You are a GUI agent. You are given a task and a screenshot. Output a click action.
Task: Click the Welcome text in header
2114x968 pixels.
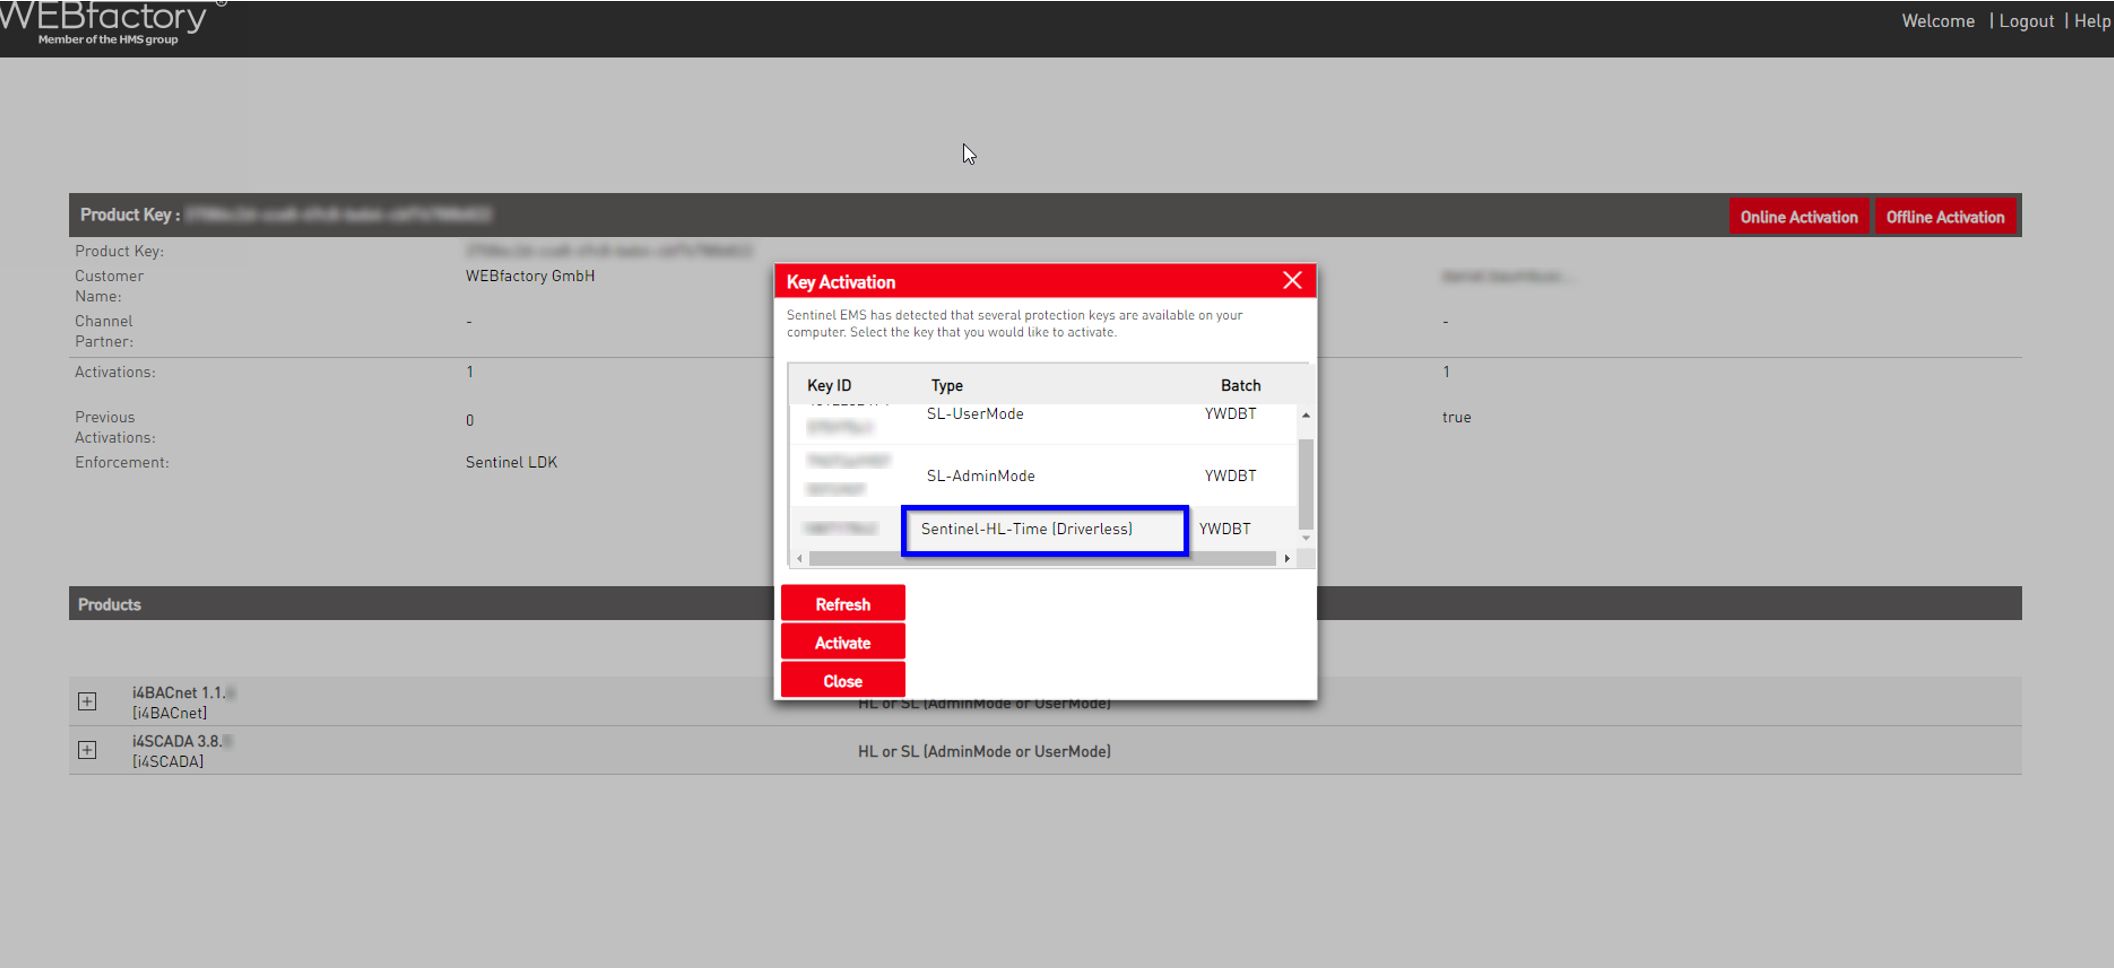[1938, 21]
